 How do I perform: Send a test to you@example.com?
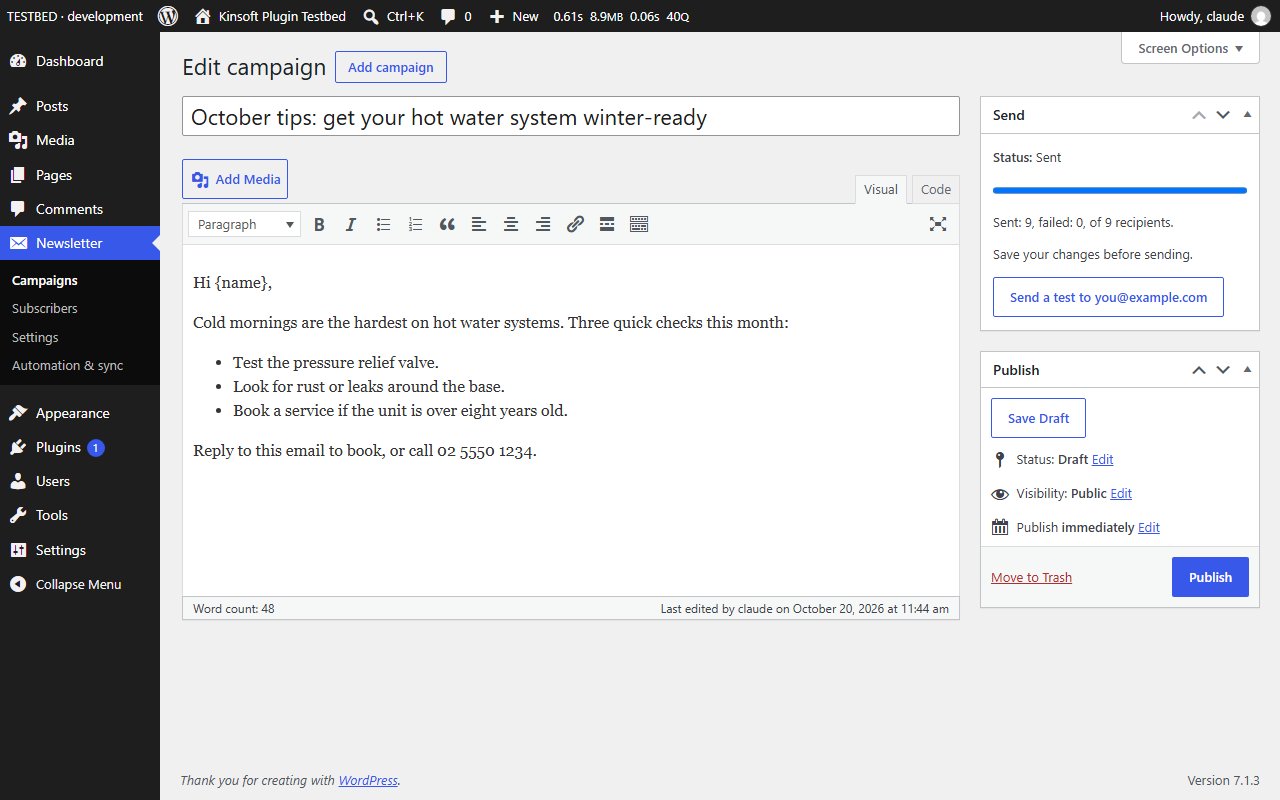1108,297
